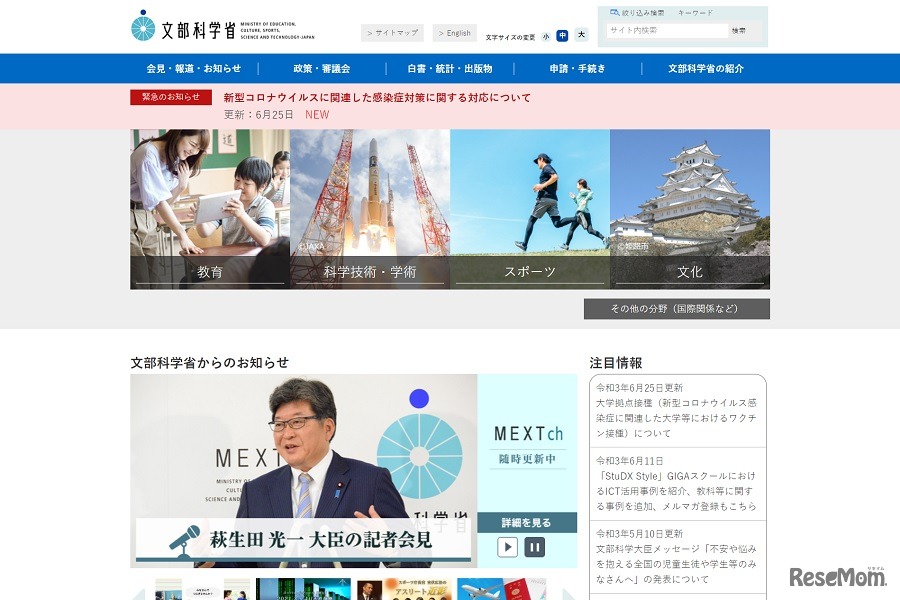Select 中 medium text size
The width and height of the screenshot is (900, 600).
coord(562,35)
